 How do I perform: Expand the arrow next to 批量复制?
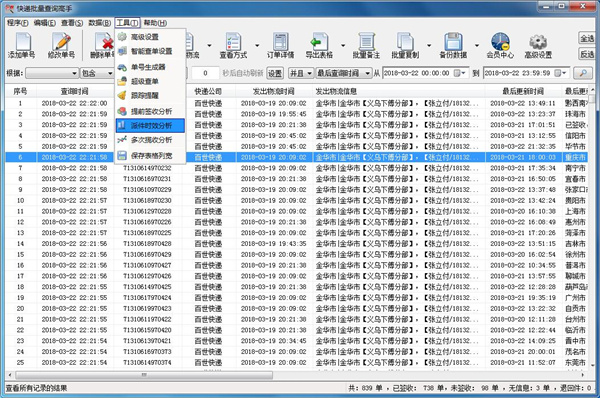[429, 45]
